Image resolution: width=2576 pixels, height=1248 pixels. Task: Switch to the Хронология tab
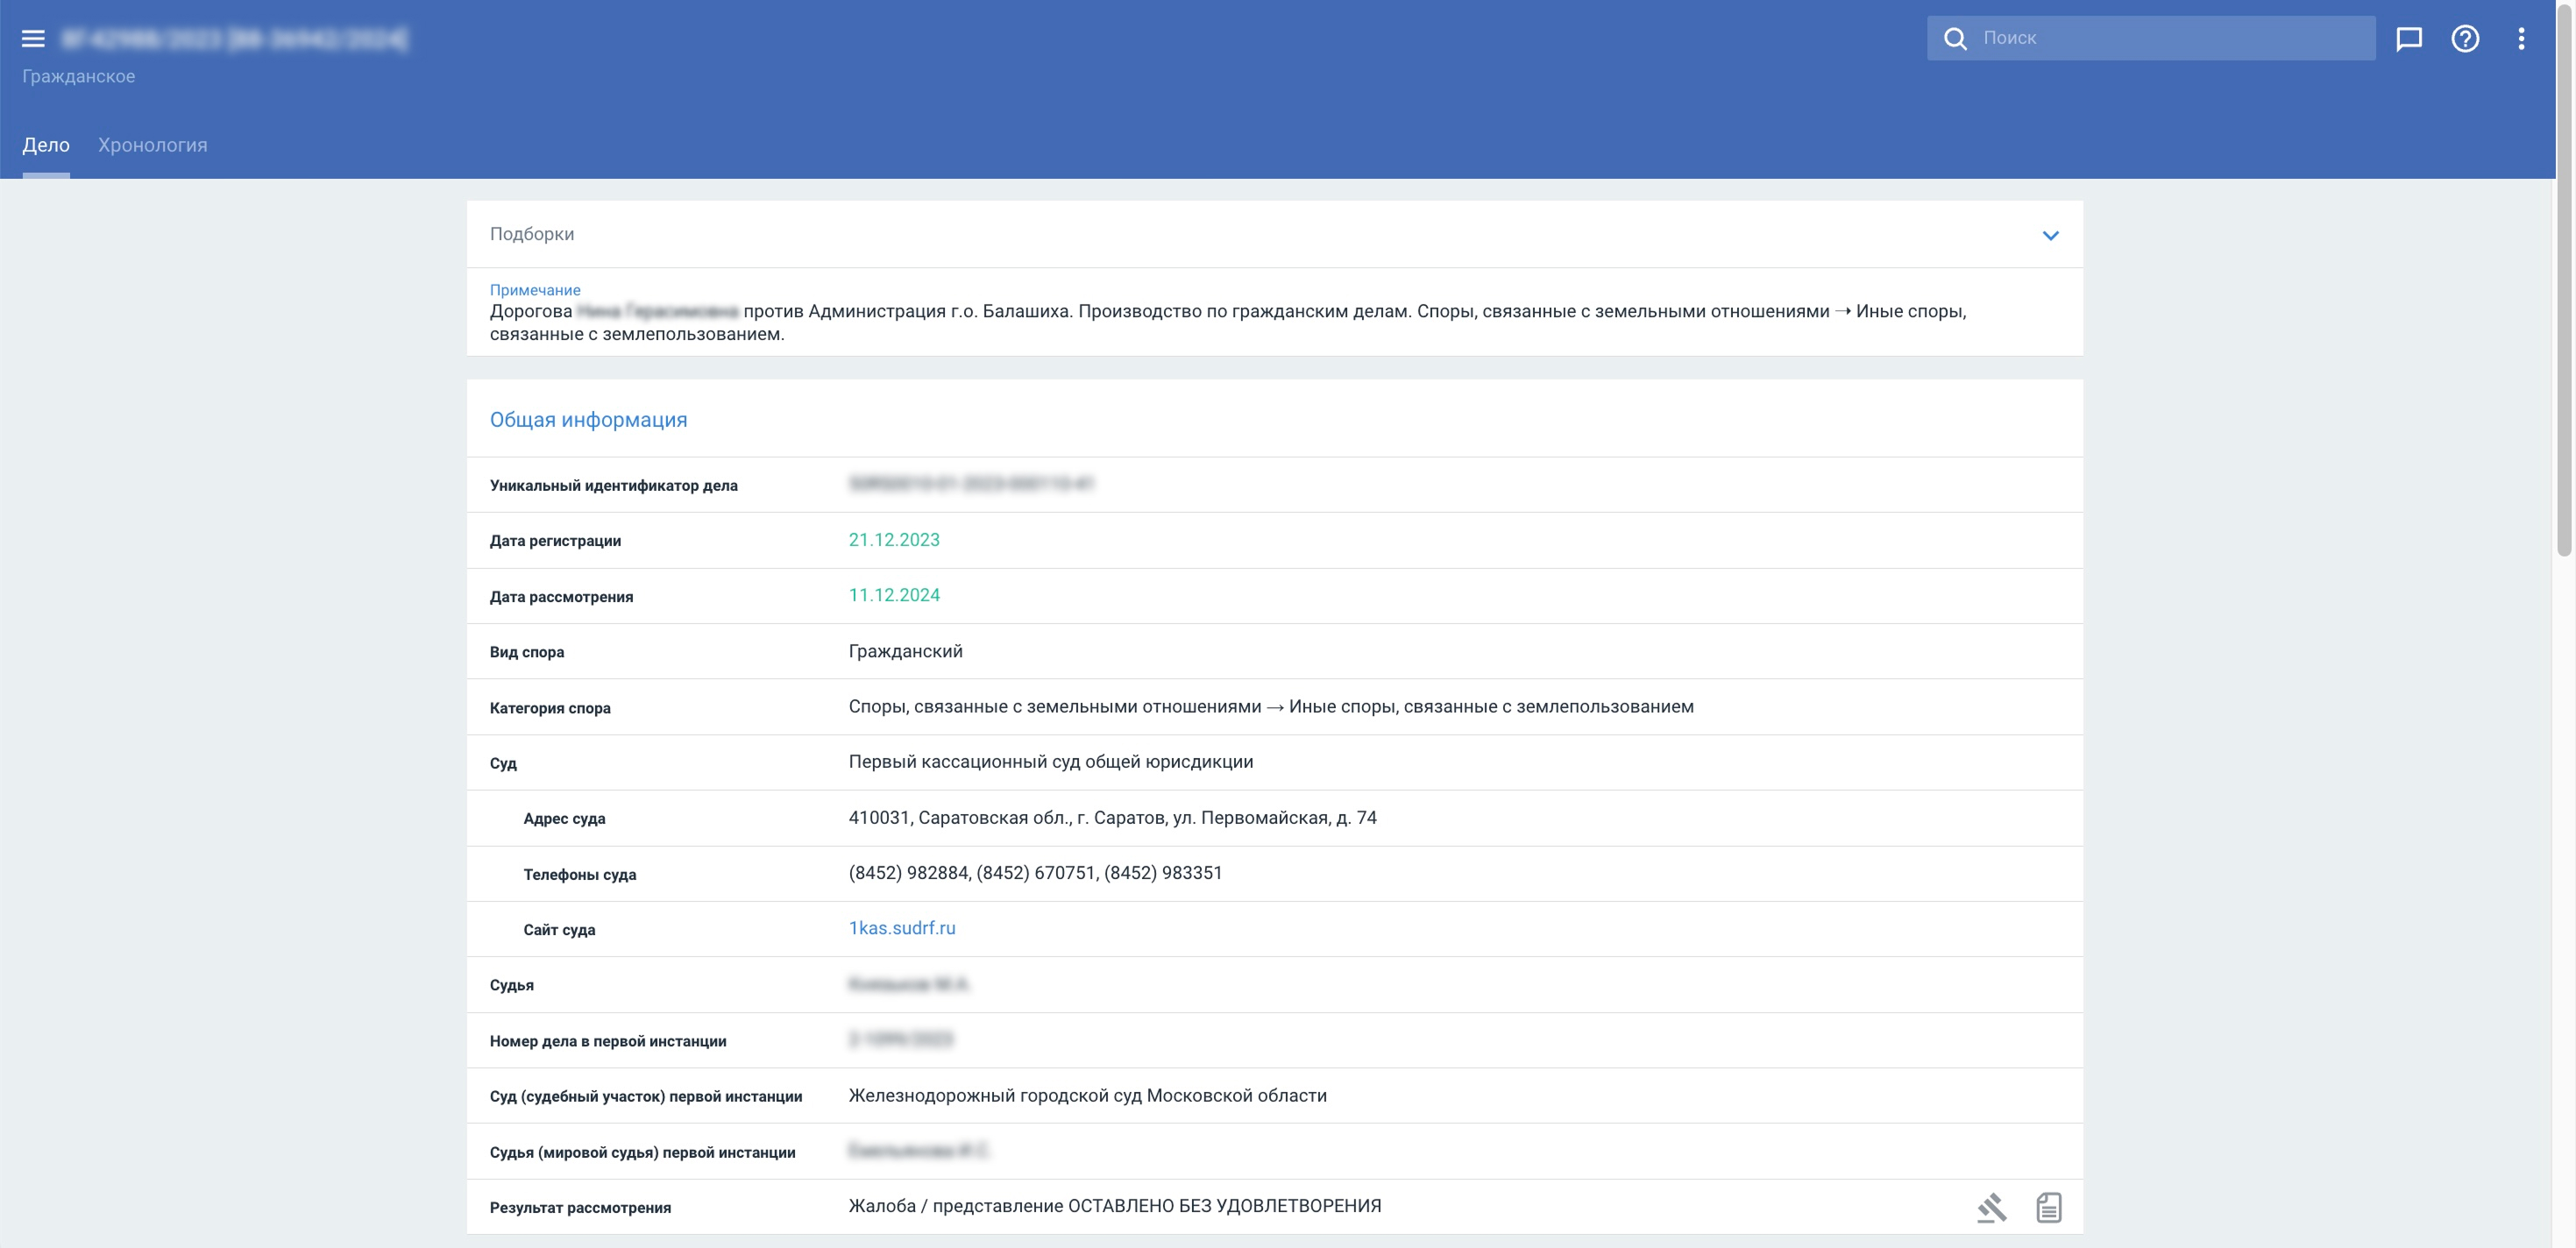152,145
